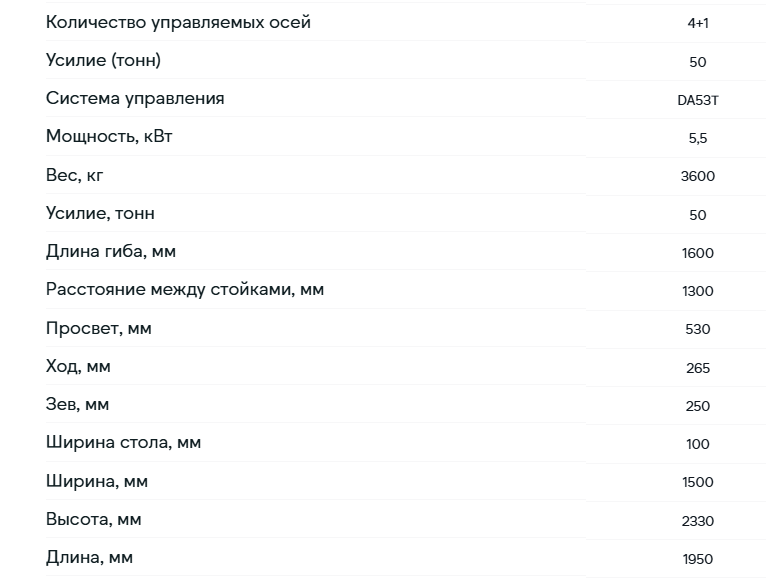Click the 'Высота, мм' label
The width and height of the screenshot is (766, 585).
click(x=94, y=519)
